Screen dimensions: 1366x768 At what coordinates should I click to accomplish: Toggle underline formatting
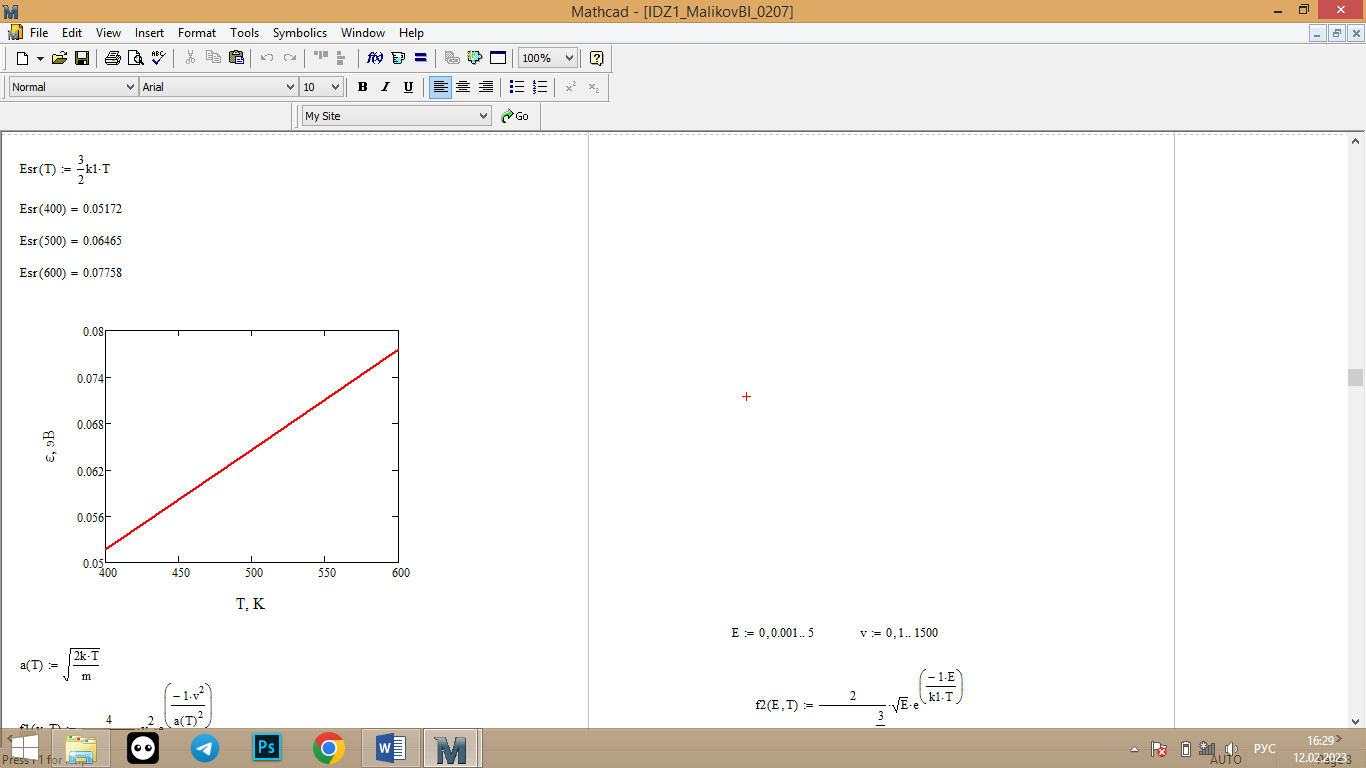pyautogui.click(x=408, y=87)
